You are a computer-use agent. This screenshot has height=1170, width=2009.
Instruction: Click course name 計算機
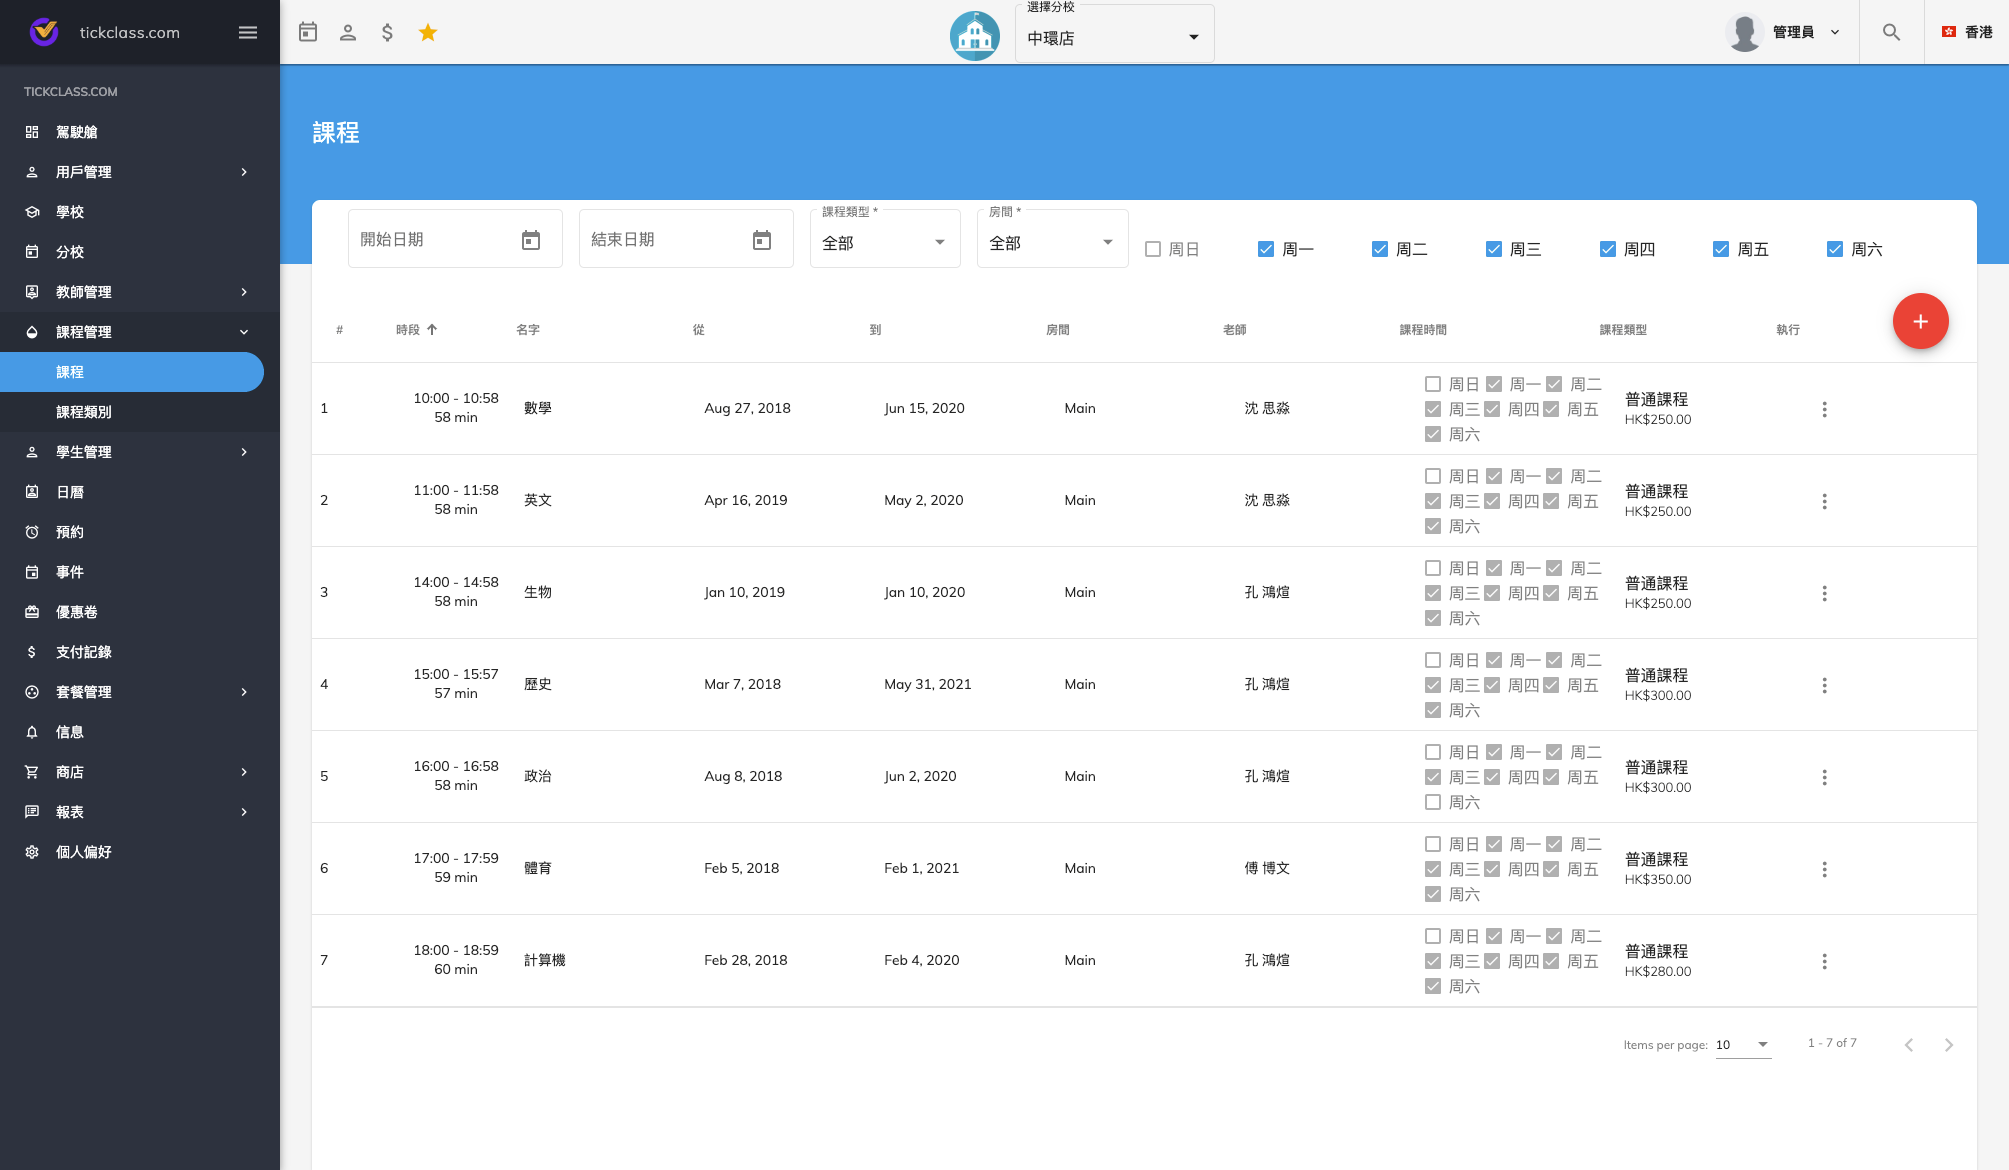point(545,960)
